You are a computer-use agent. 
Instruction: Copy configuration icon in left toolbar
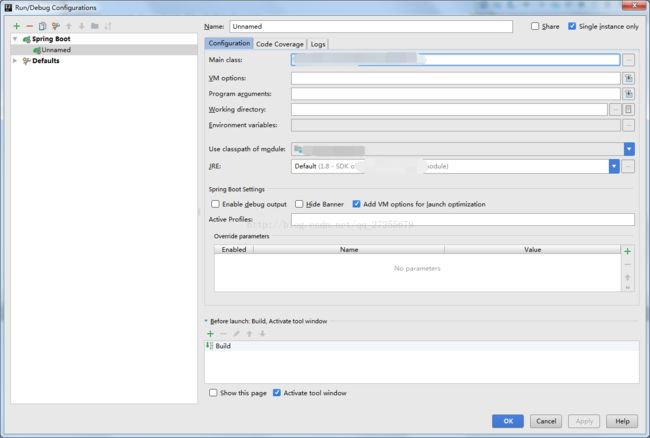coord(42,26)
